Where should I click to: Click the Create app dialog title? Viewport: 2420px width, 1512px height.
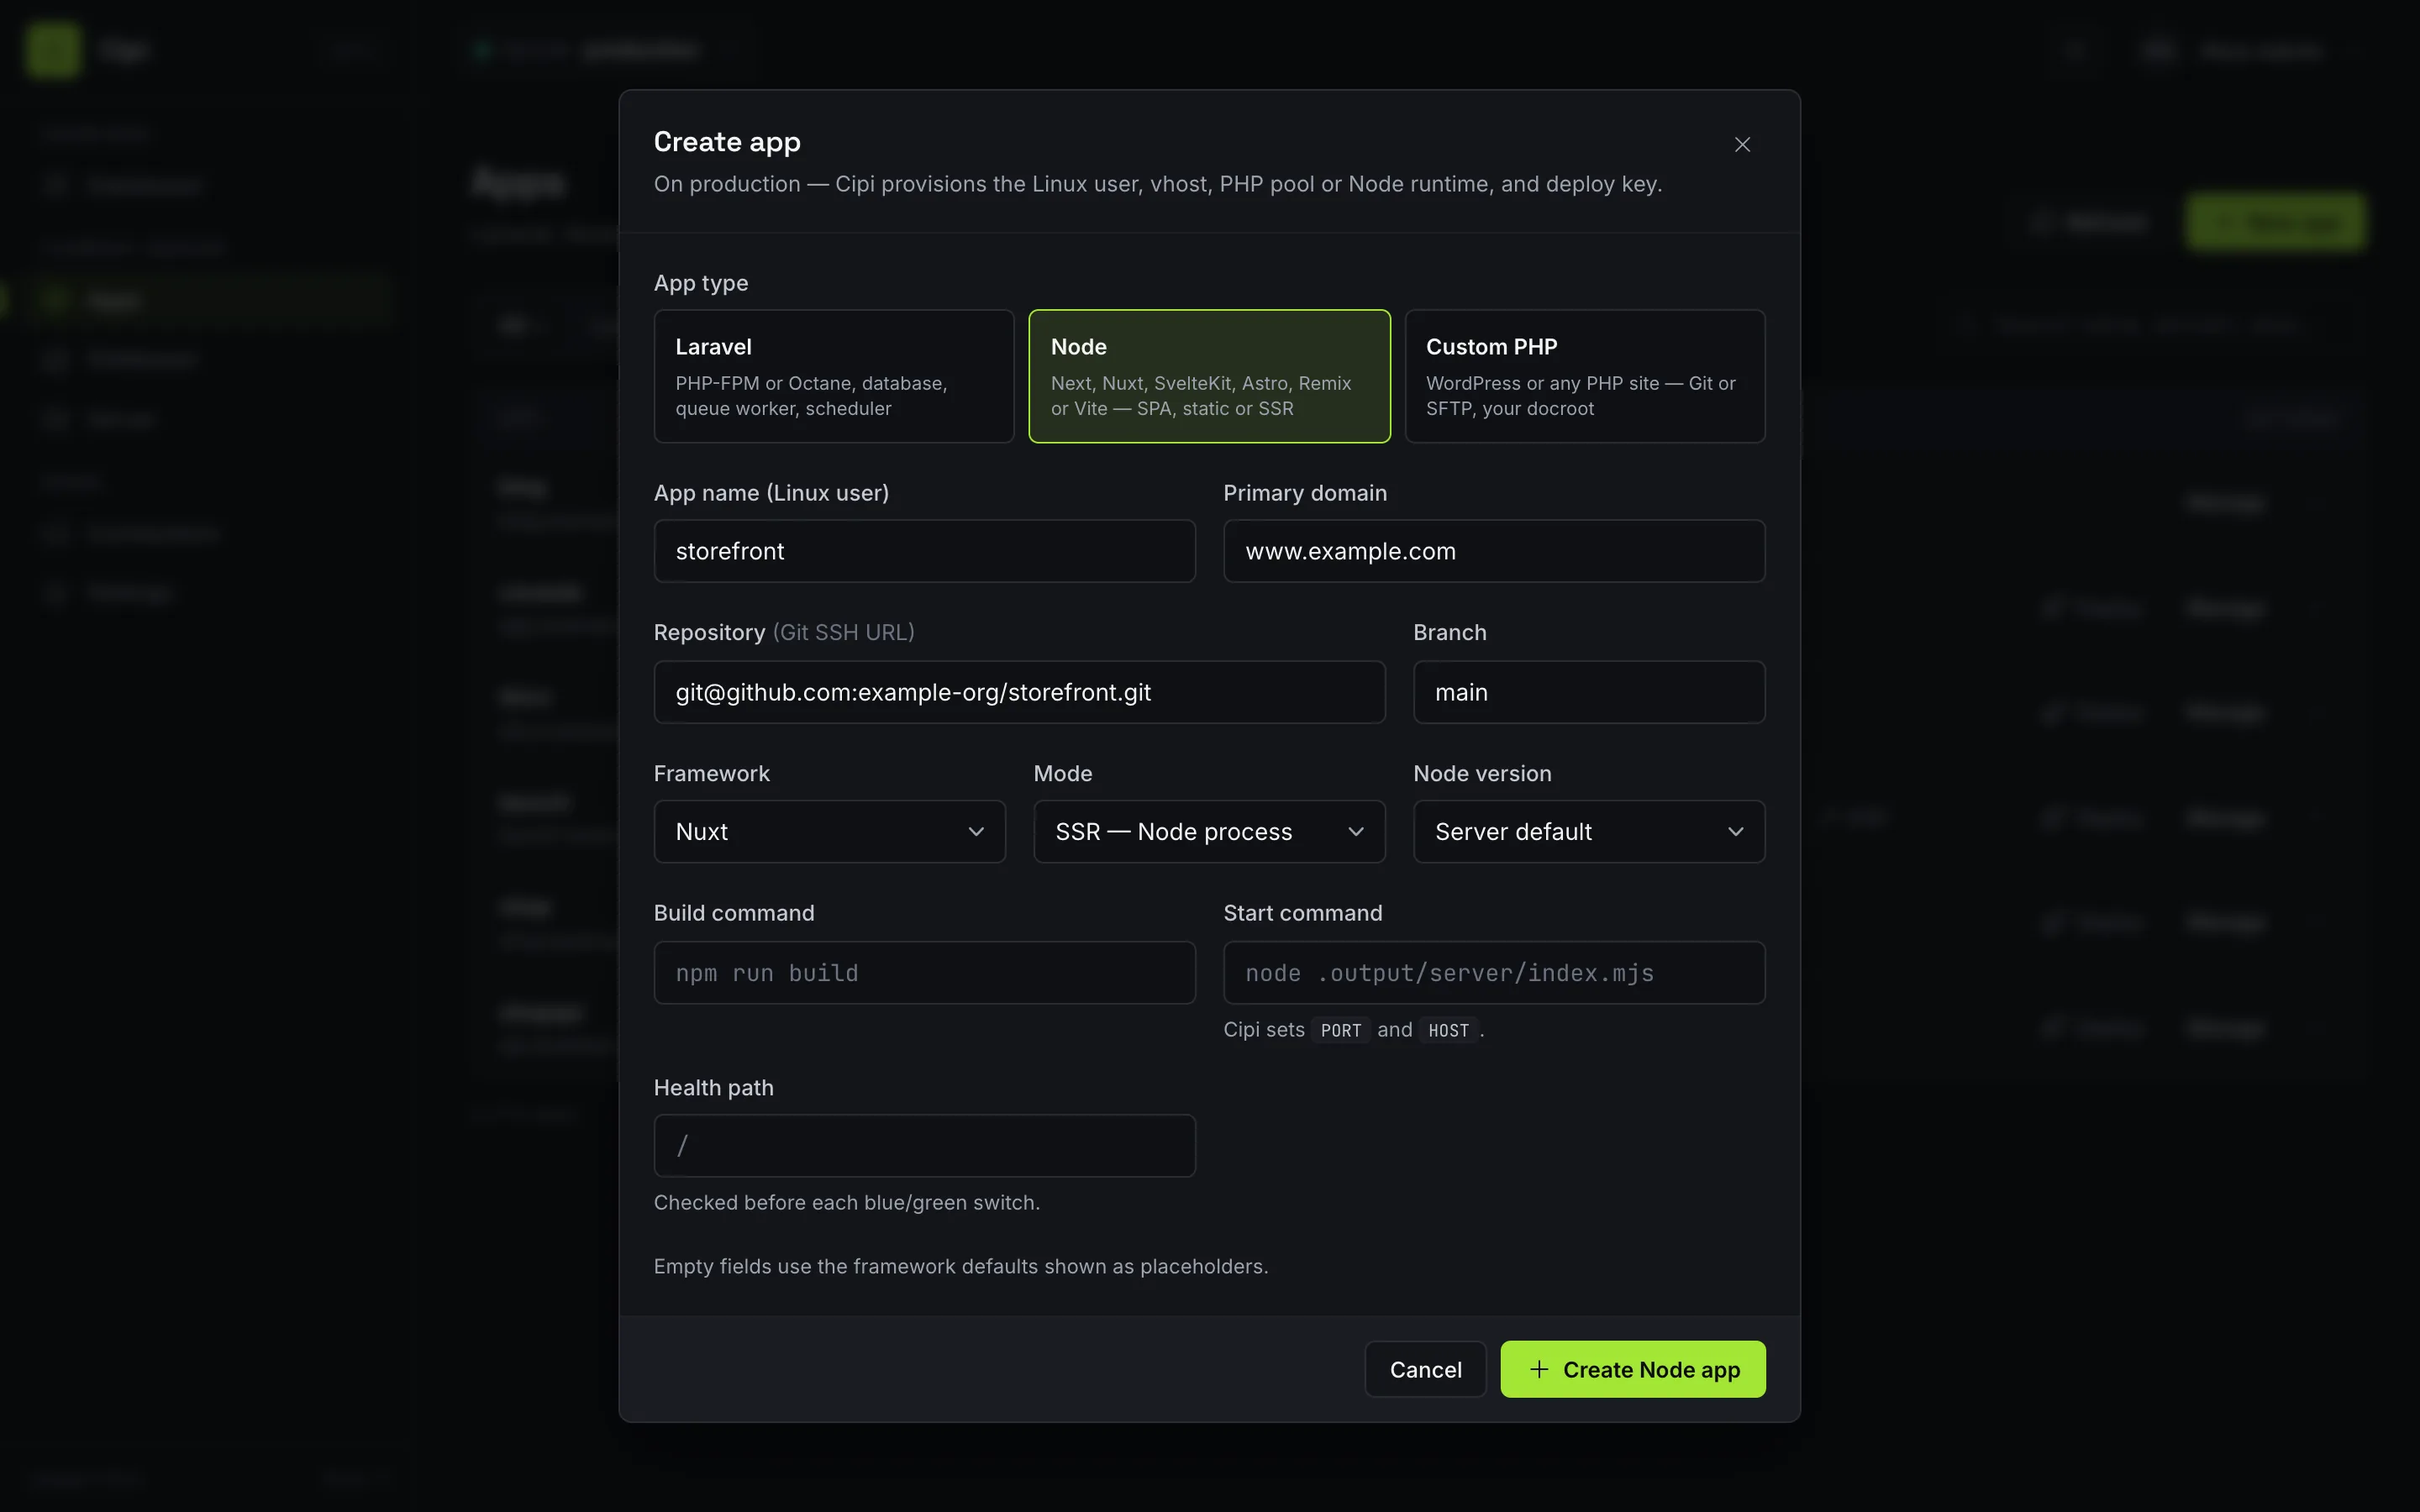727,142
